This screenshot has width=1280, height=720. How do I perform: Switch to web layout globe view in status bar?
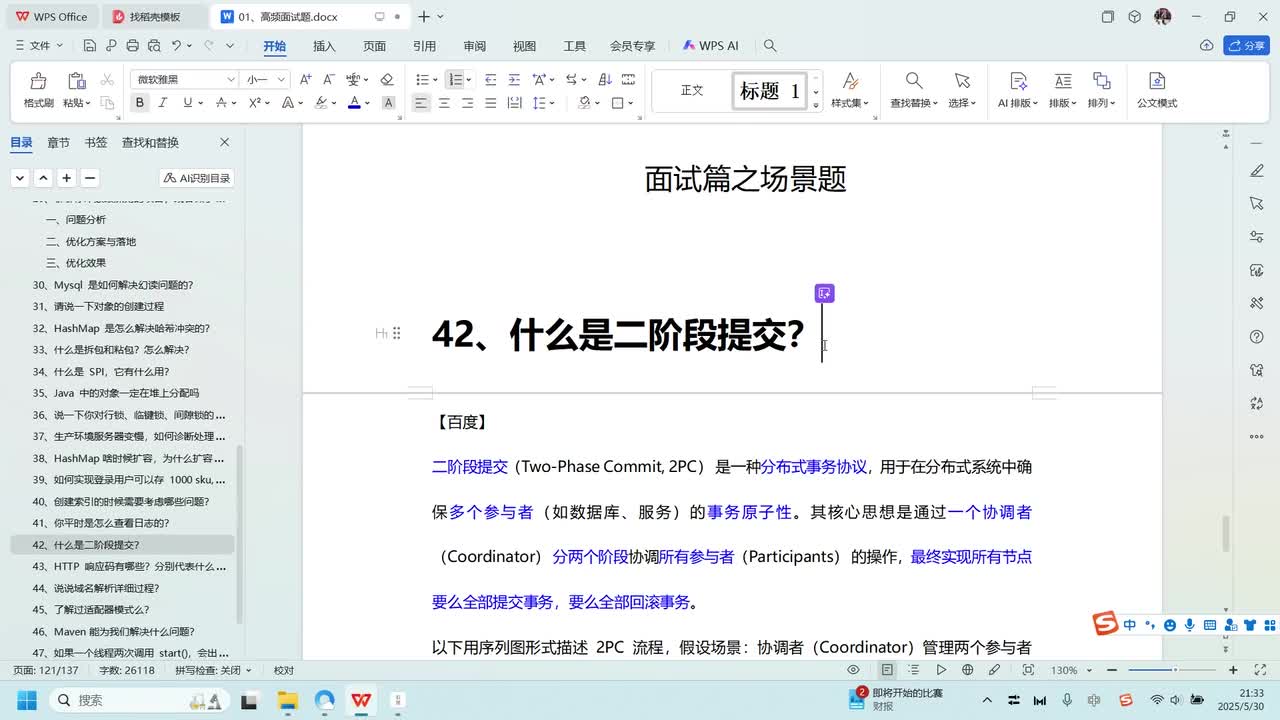(967, 670)
